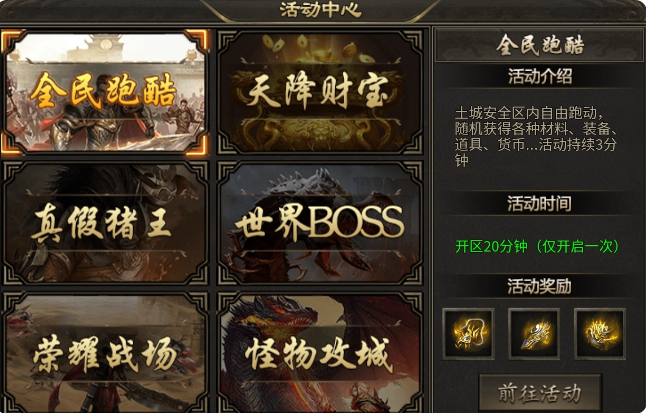The width and height of the screenshot is (646, 413).
Task: Click the 全民跑酷 title in the detail panel
Action: click(x=540, y=45)
